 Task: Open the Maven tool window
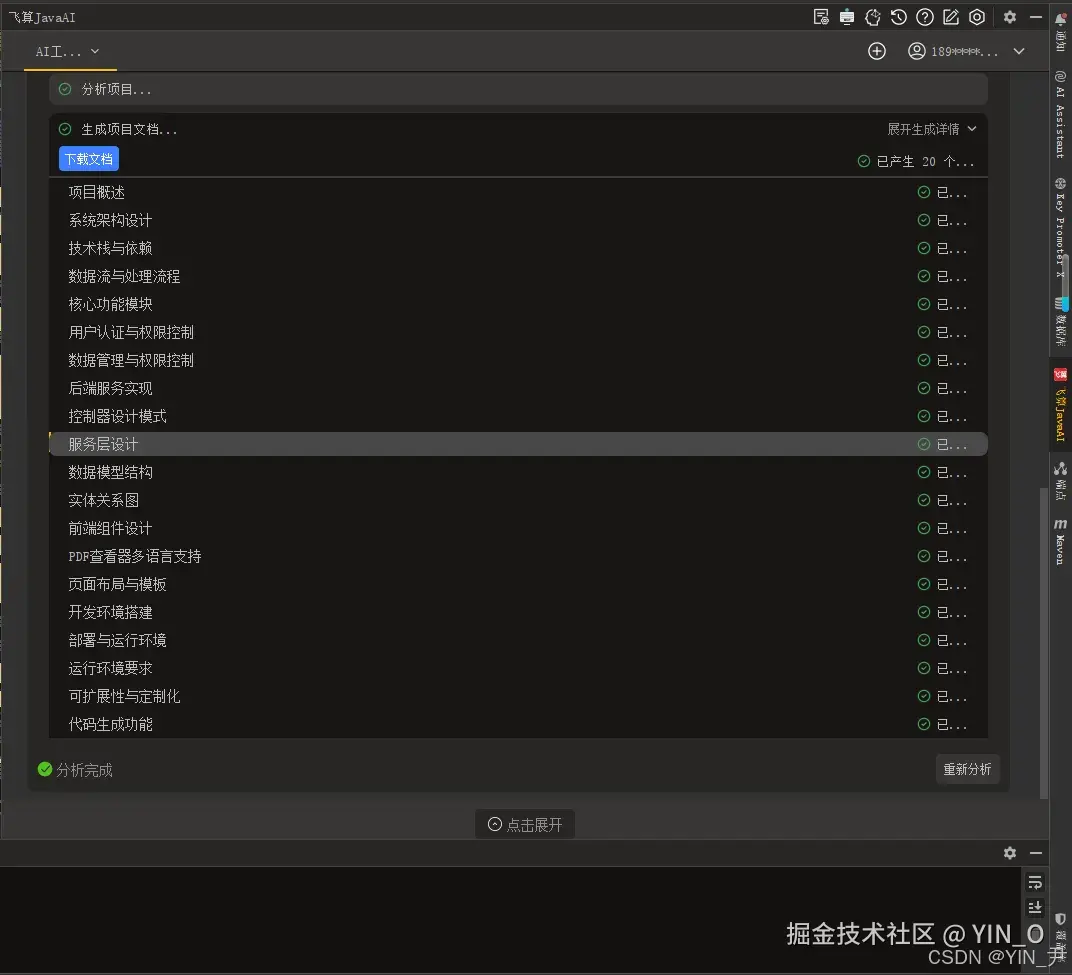pyautogui.click(x=1060, y=538)
